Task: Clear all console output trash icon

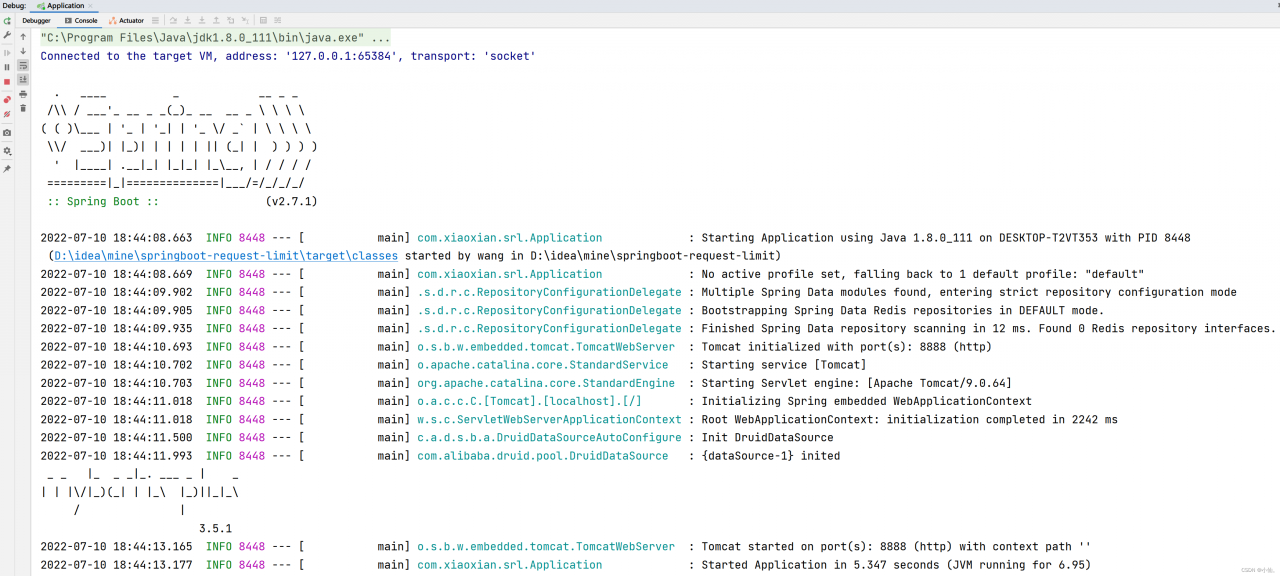Action: coord(23,108)
